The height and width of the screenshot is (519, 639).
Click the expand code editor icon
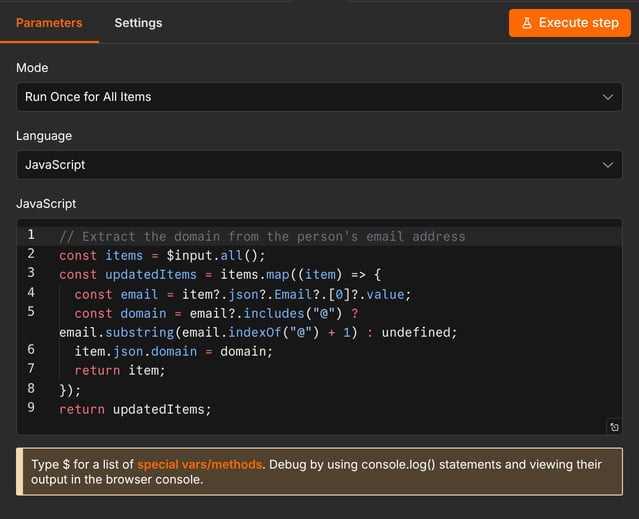click(614, 427)
